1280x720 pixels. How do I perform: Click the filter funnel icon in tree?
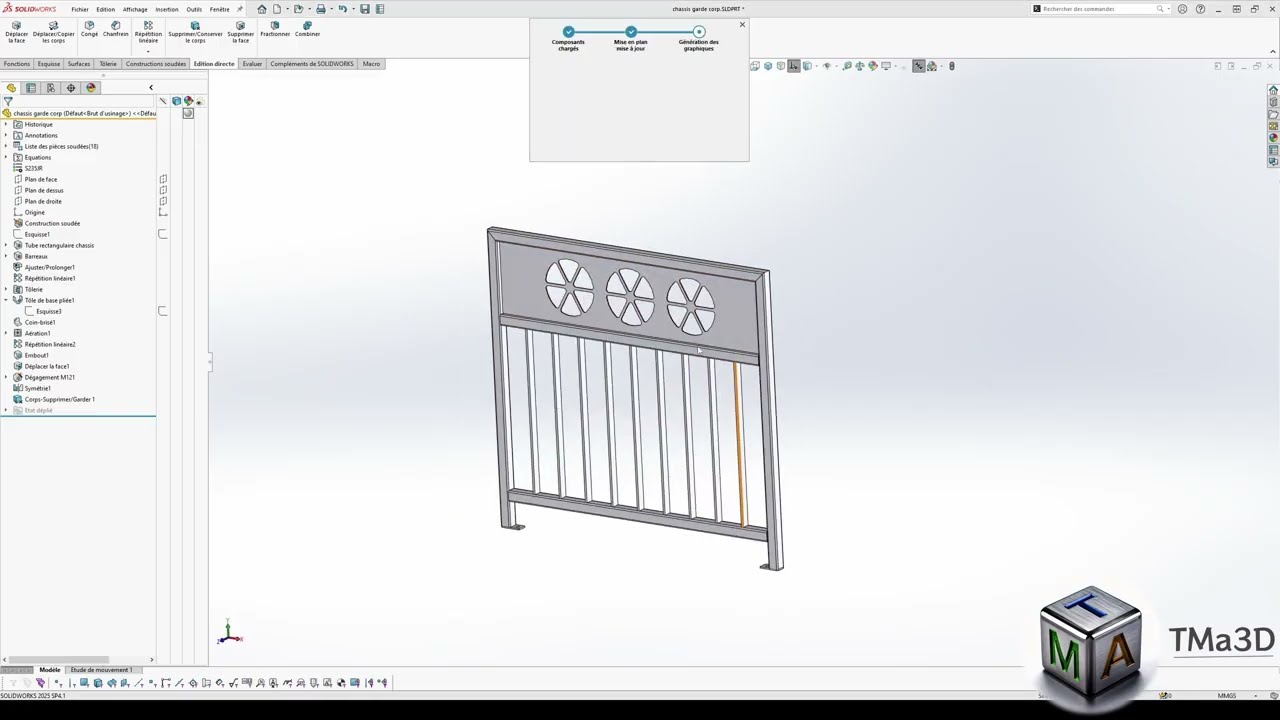pos(8,101)
